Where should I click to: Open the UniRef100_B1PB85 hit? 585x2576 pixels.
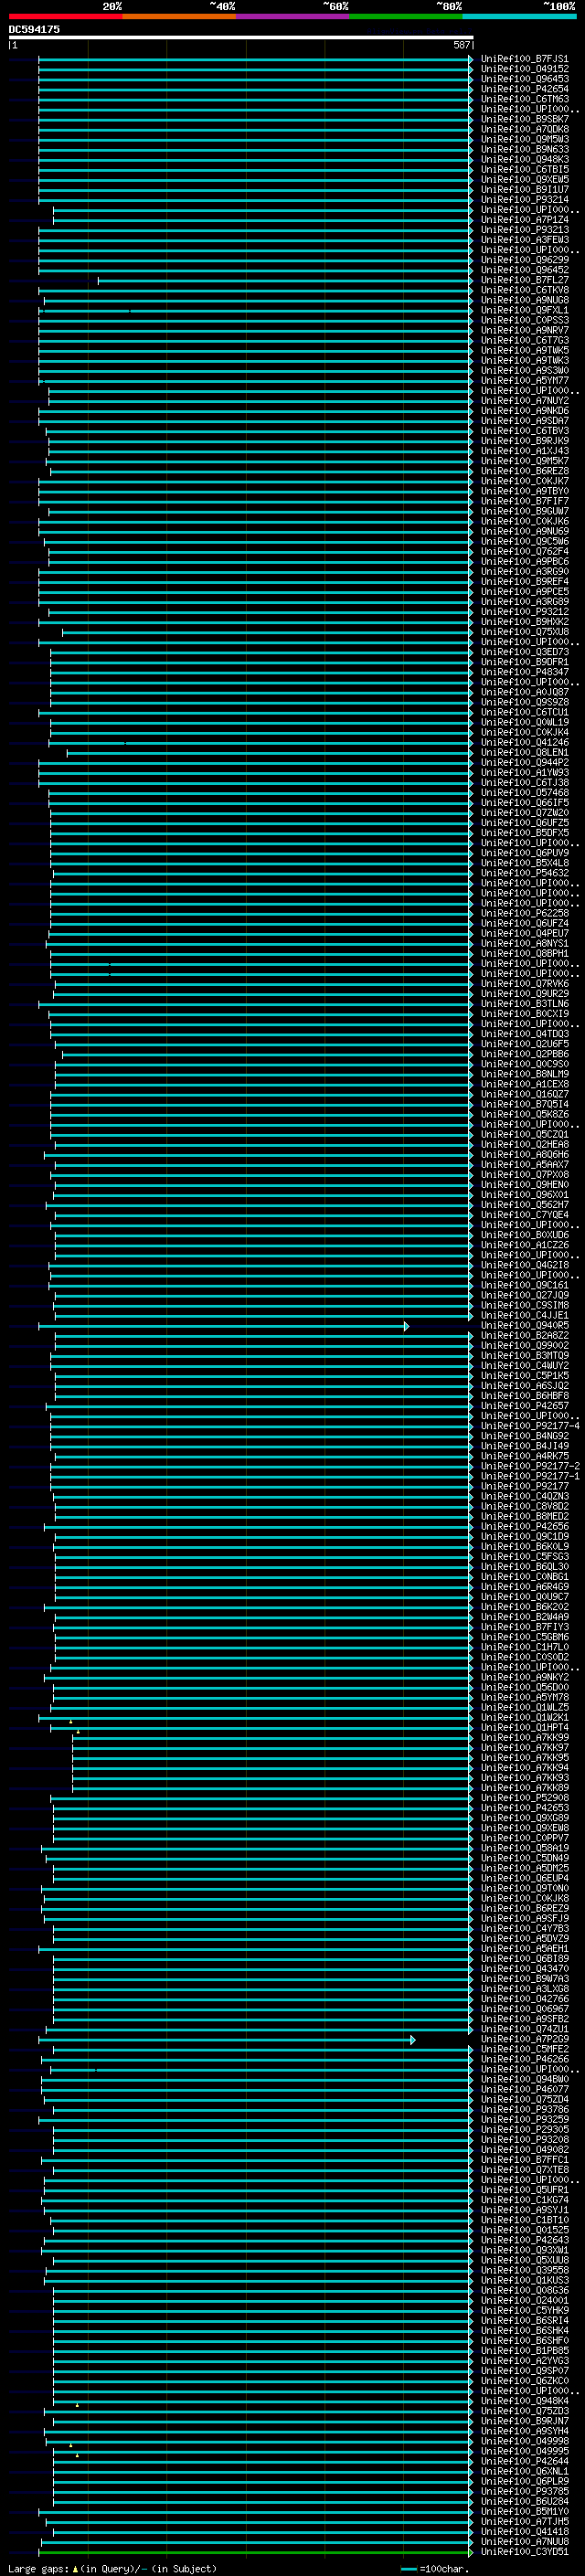524,2349
